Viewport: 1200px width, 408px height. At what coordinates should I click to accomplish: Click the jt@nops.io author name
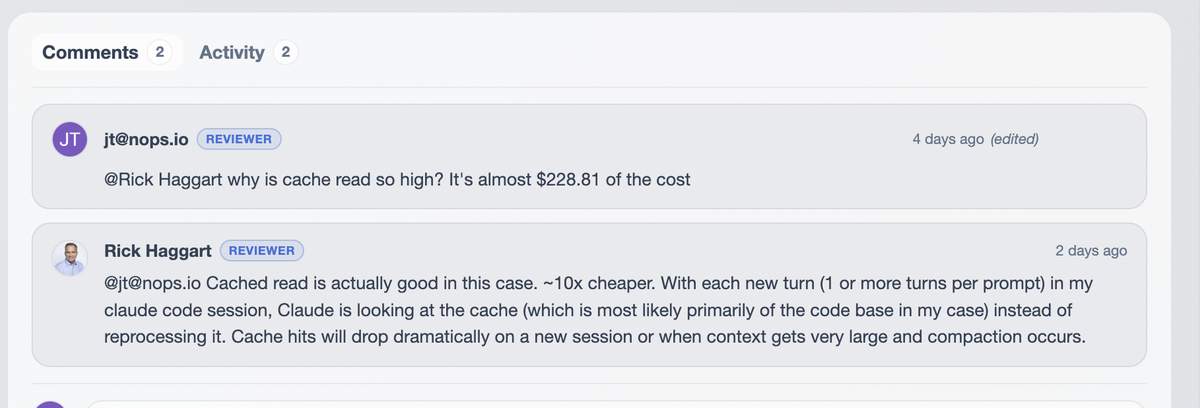tap(146, 139)
